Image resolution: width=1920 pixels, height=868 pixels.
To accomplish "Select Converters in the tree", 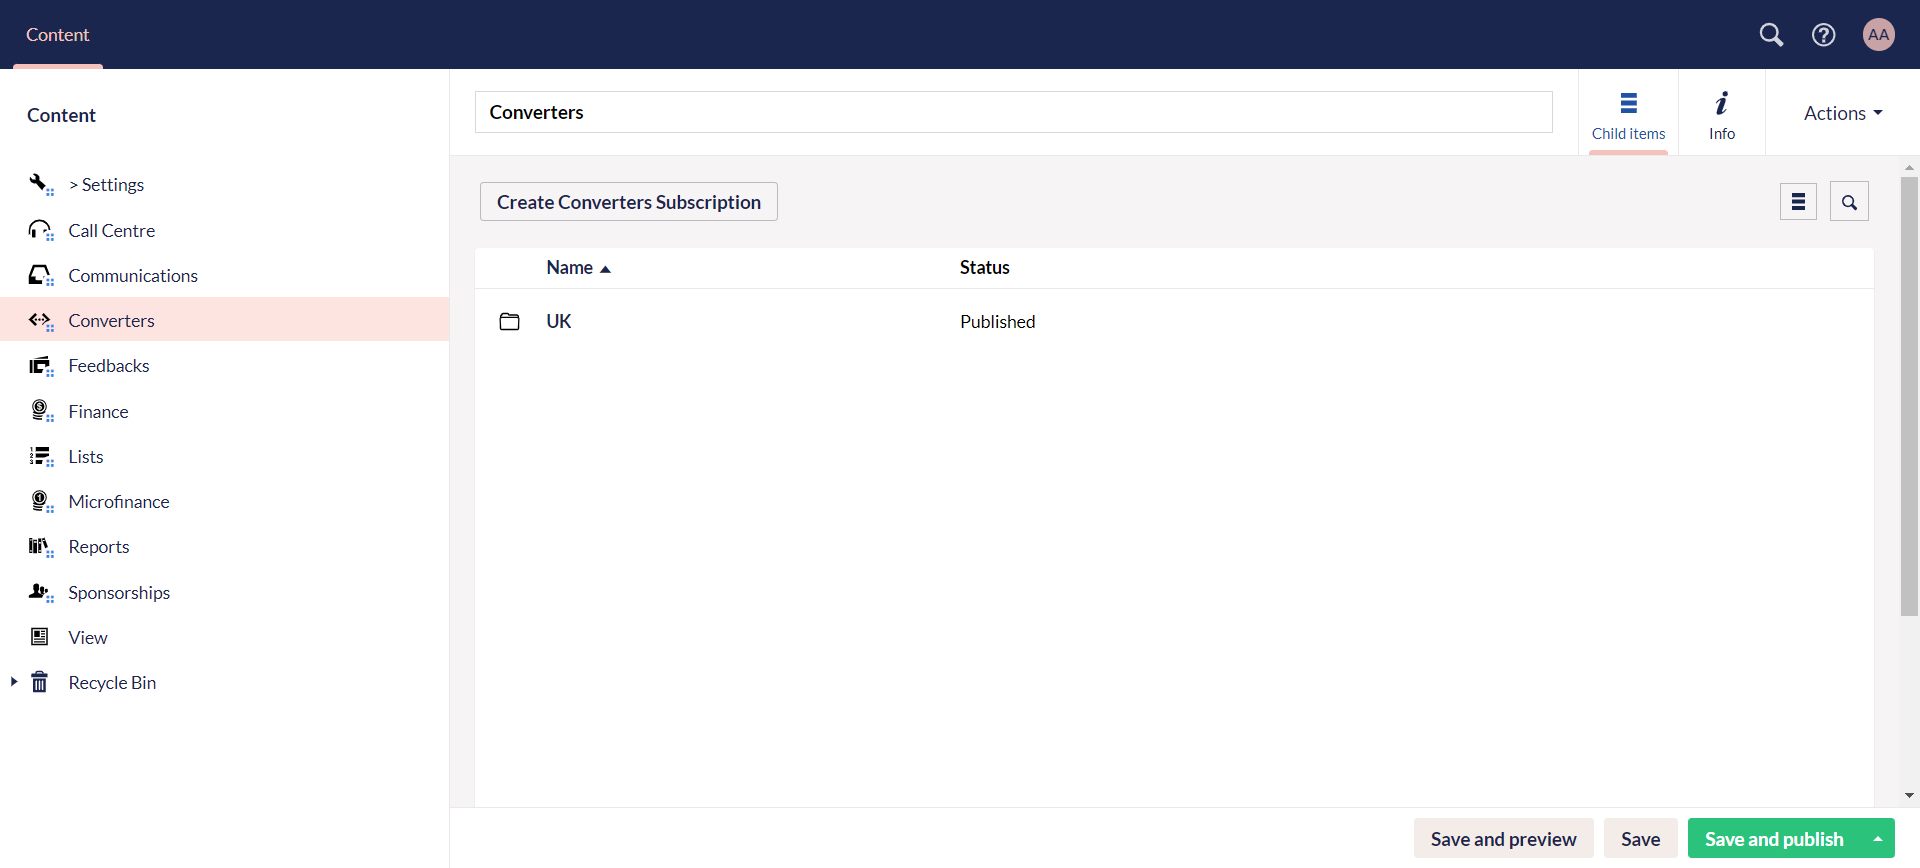I will [x=111, y=320].
